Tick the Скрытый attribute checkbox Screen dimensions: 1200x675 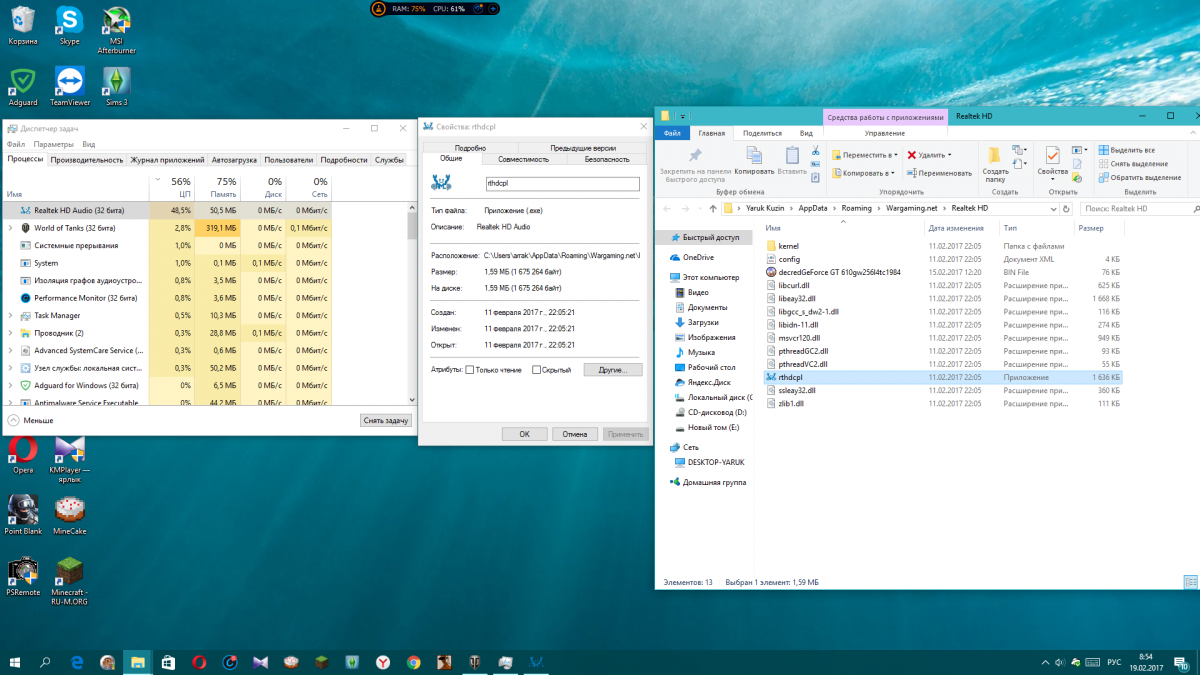[x=535, y=370]
